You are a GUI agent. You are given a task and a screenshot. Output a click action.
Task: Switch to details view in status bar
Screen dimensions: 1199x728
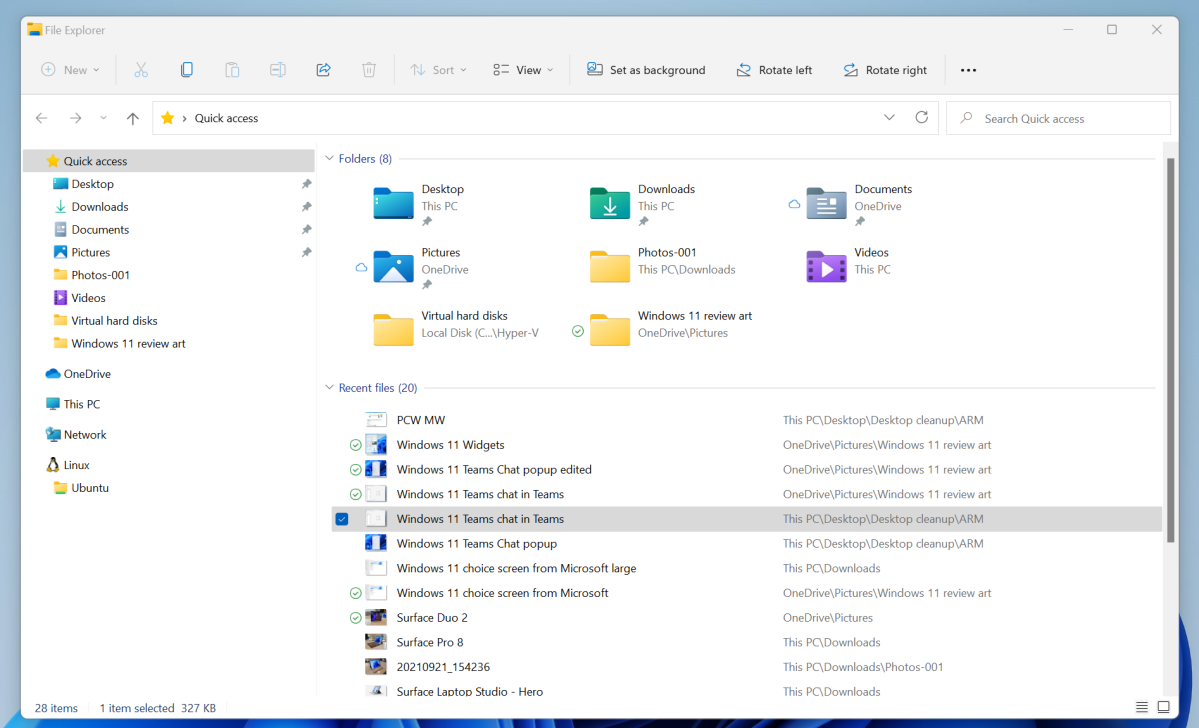pos(1142,707)
